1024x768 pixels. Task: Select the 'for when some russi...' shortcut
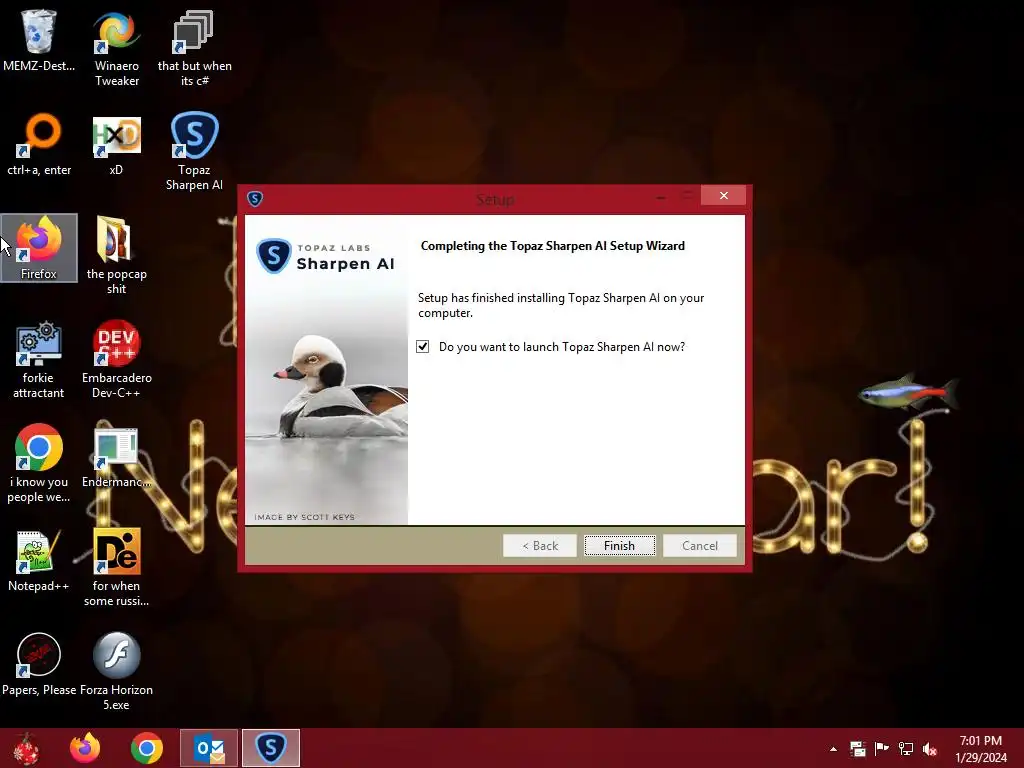tap(116, 567)
